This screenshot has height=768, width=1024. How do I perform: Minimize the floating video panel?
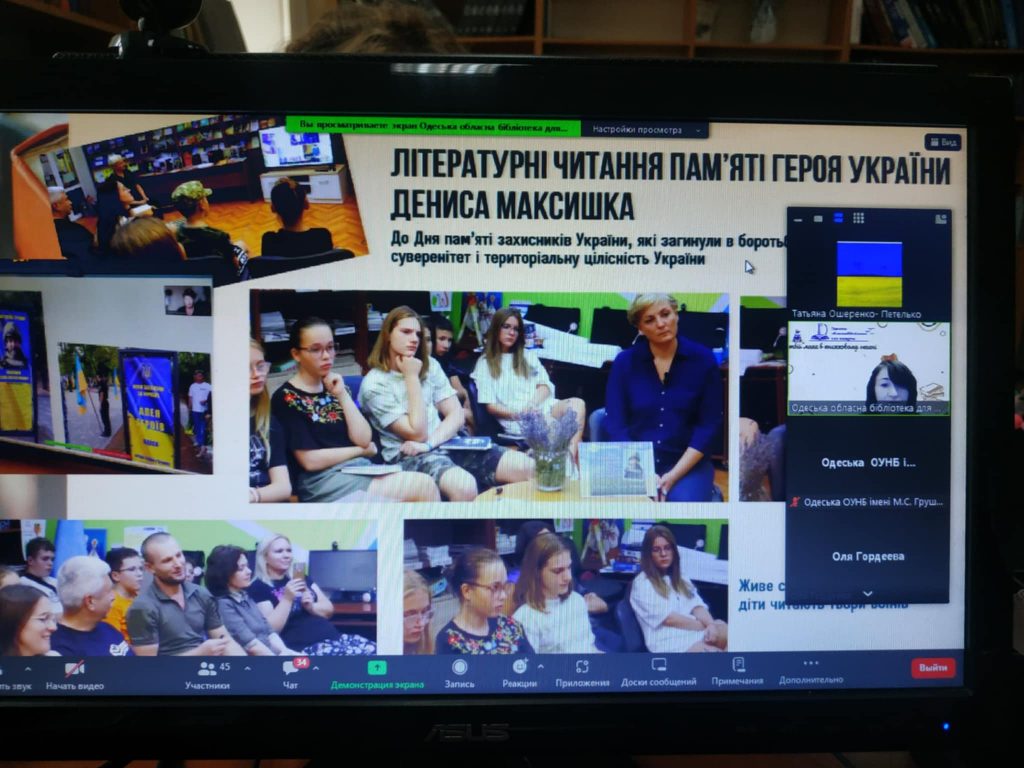click(799, 218)
